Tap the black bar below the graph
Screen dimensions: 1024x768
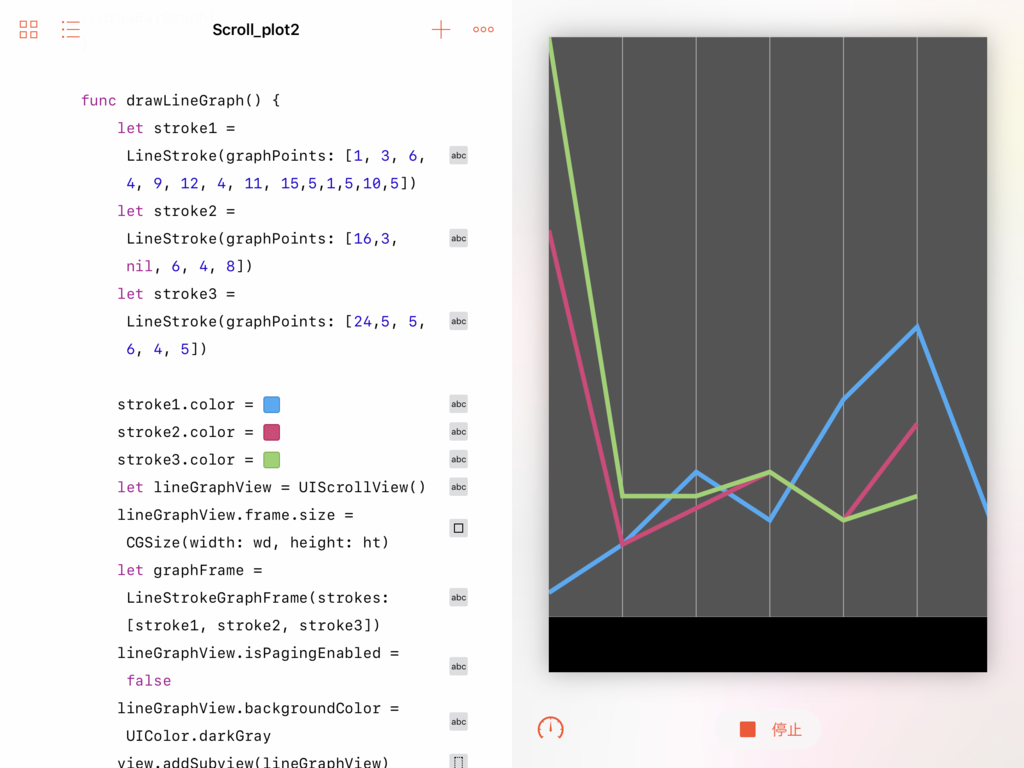[x=767, y=645]
